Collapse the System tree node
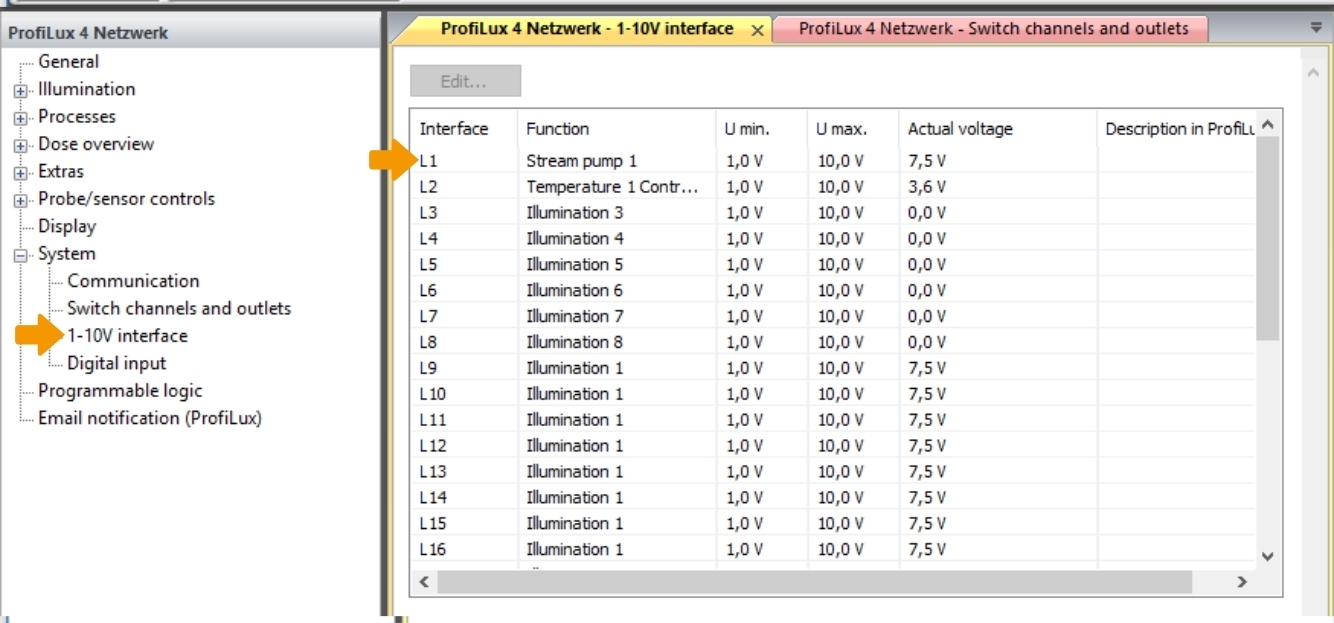The image size is (1334, 623). tap(20, 255)
